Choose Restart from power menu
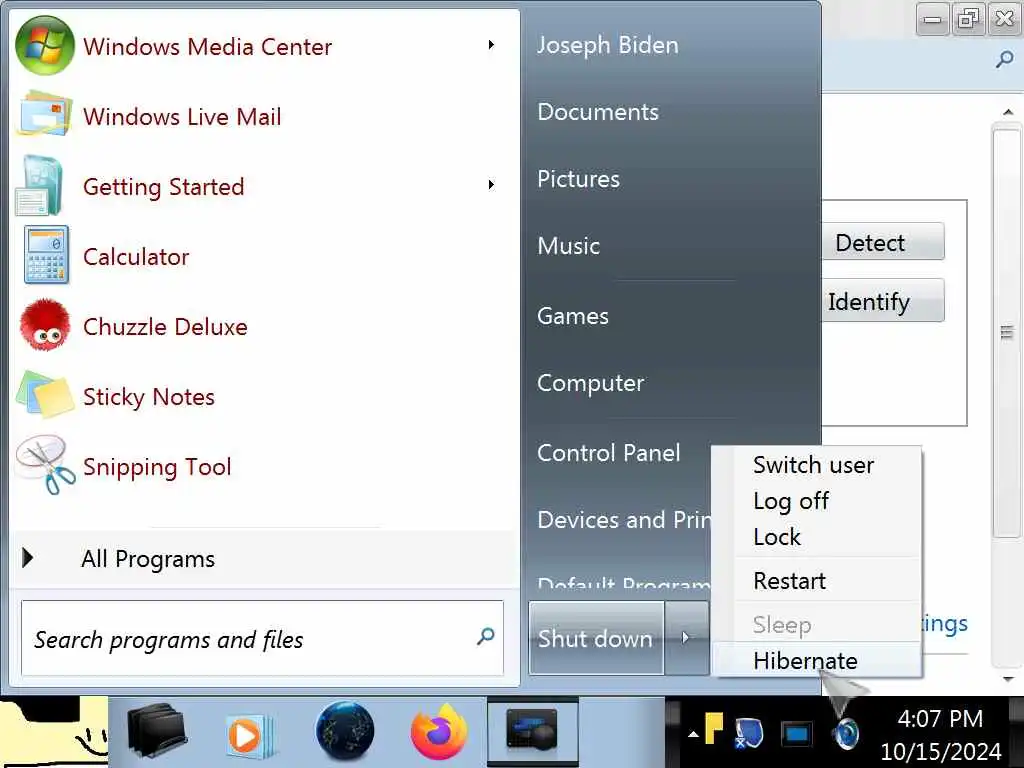This screenshot has height=768, width=1024. tap(789, 581)
